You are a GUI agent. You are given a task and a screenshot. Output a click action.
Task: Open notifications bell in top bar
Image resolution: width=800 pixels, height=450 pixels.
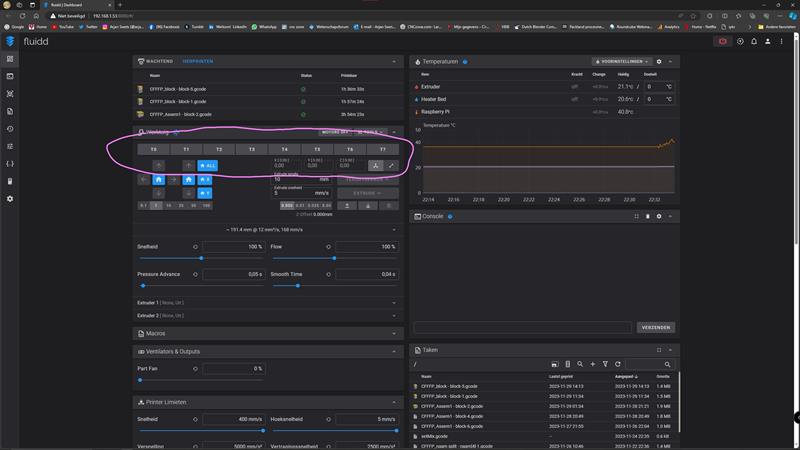tap(754, 41)
